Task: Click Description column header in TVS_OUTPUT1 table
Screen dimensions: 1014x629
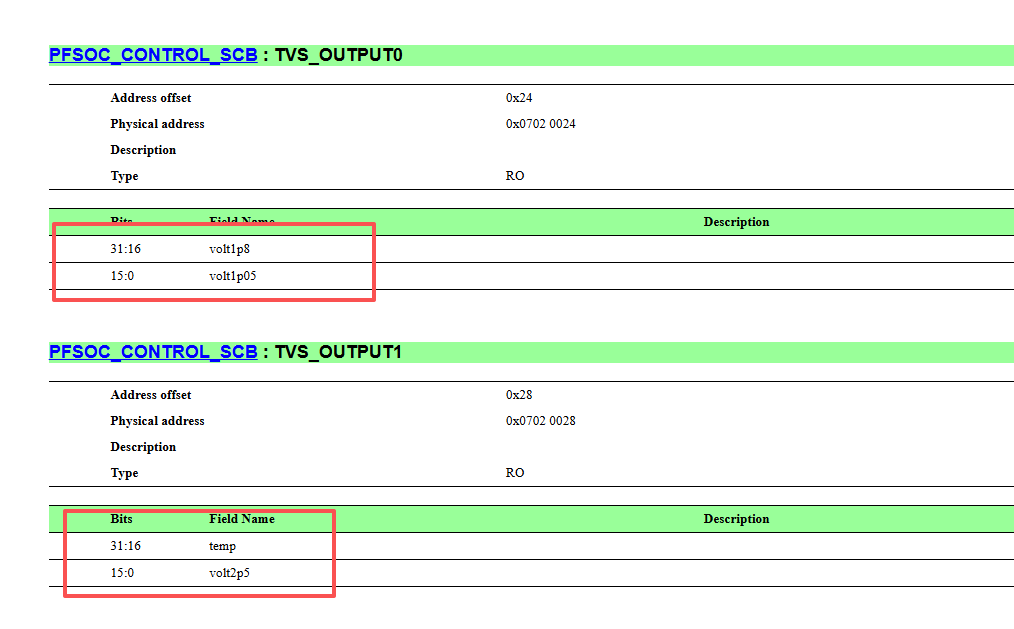Action: coord(737,519)
